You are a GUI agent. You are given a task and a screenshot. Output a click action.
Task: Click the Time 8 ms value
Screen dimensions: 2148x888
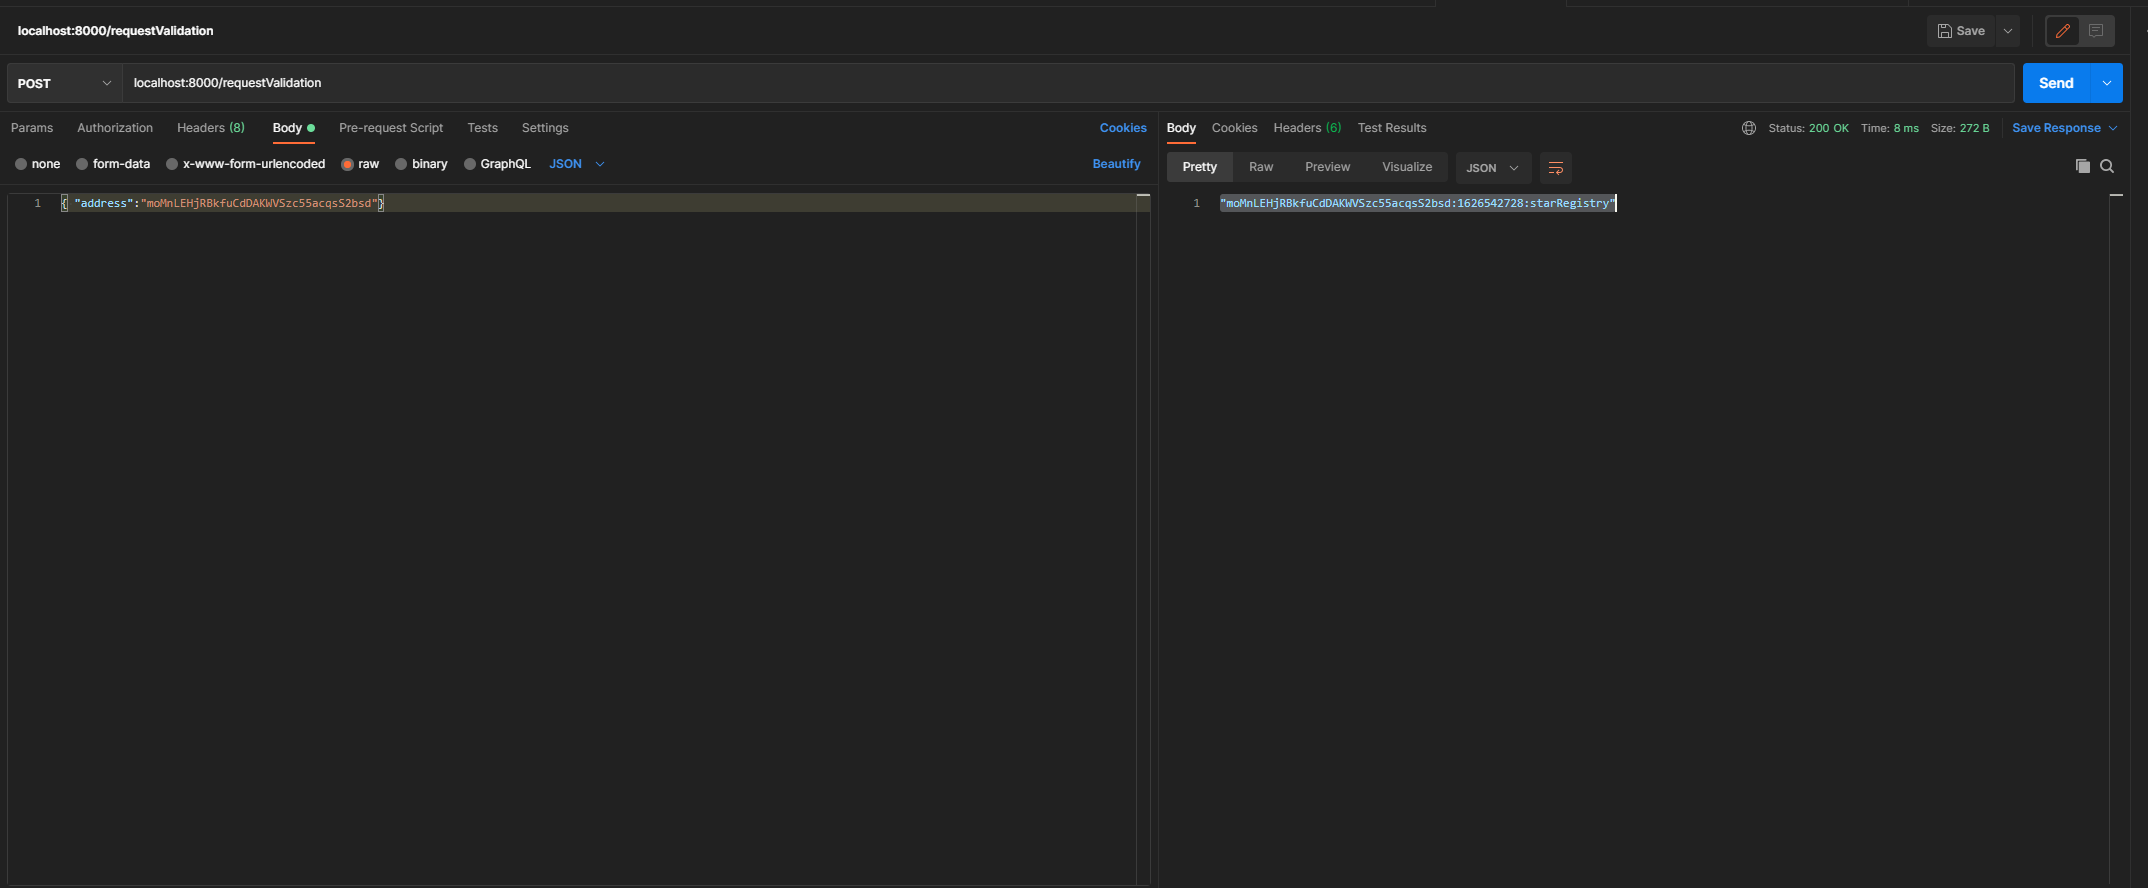(1906, 128)
